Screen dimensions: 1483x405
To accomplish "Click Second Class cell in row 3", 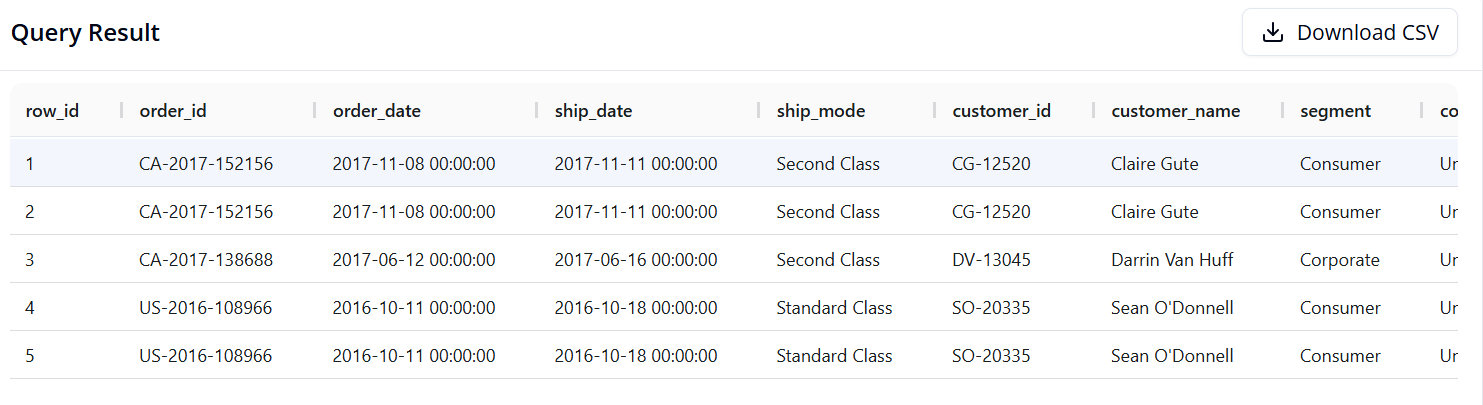I will tap(828, 260).
